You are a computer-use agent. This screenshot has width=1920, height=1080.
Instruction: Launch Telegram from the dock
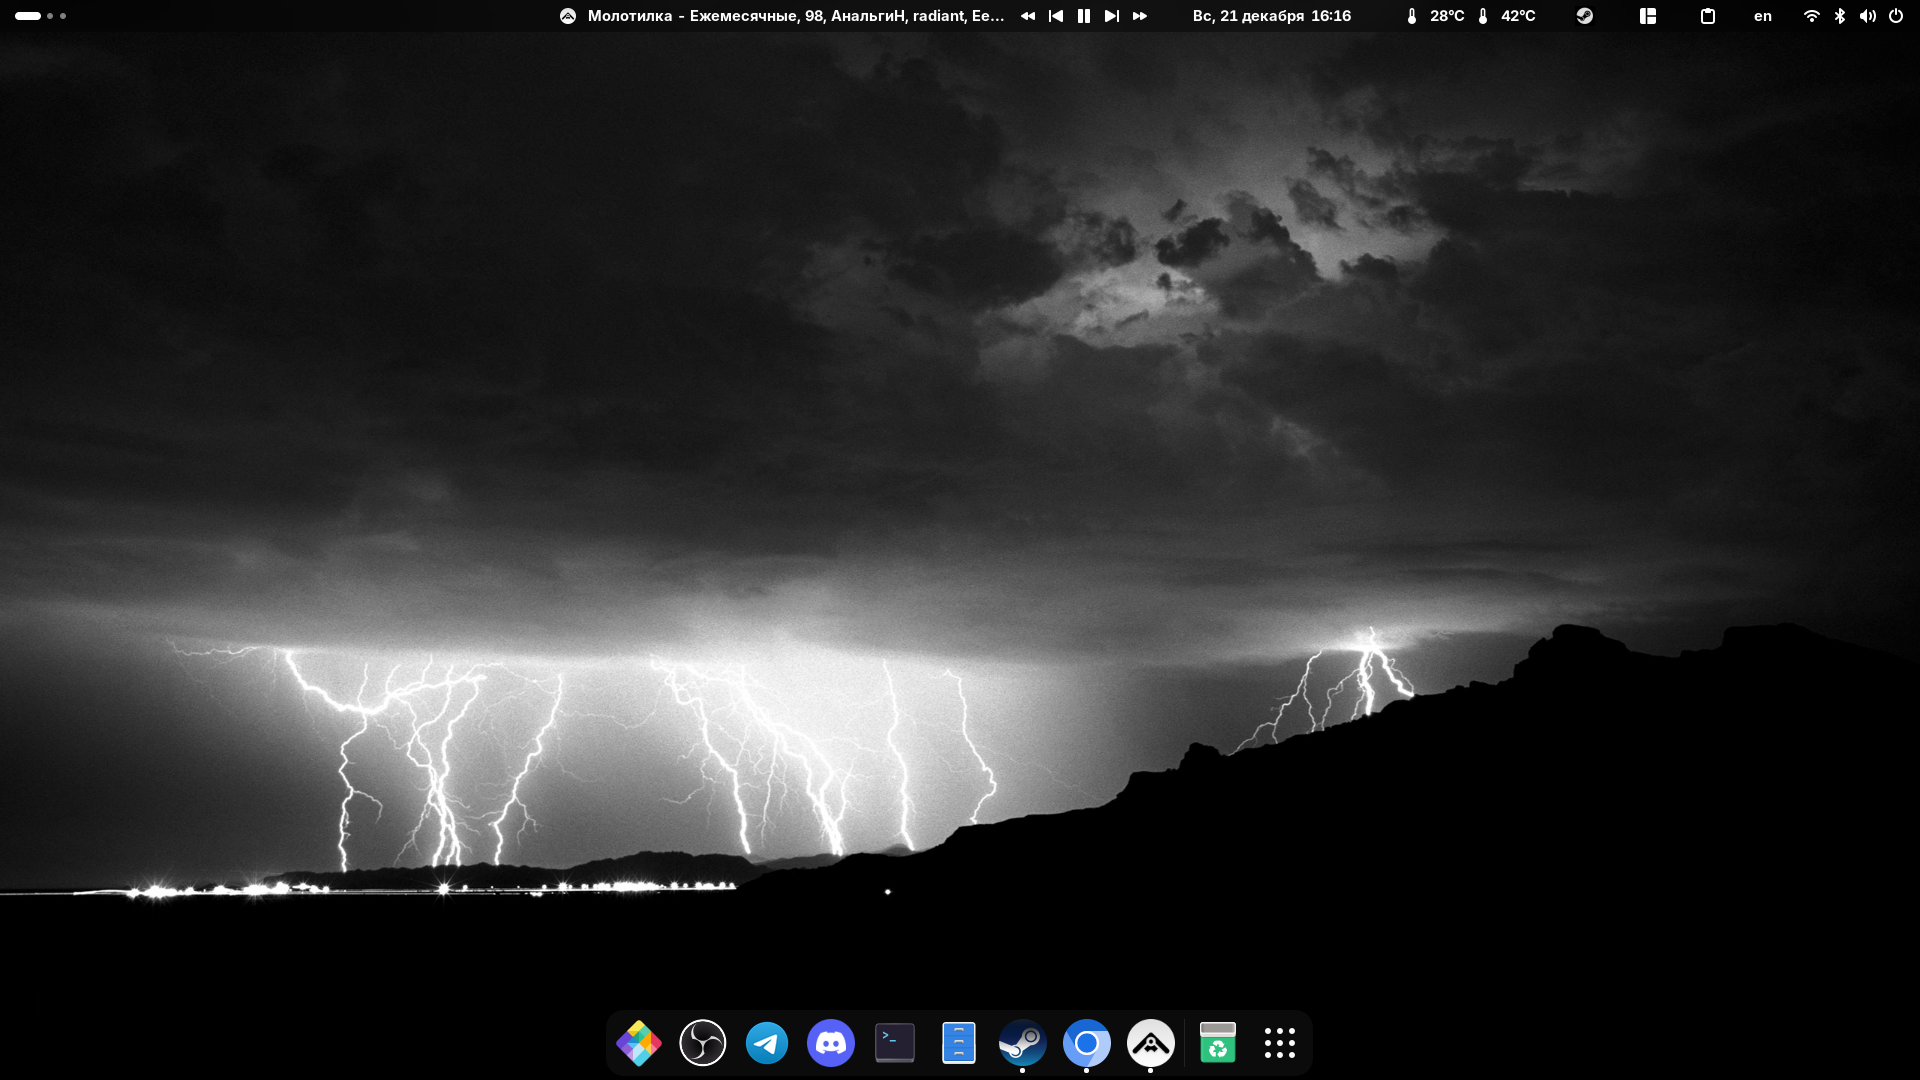(x=767, y=1043)
